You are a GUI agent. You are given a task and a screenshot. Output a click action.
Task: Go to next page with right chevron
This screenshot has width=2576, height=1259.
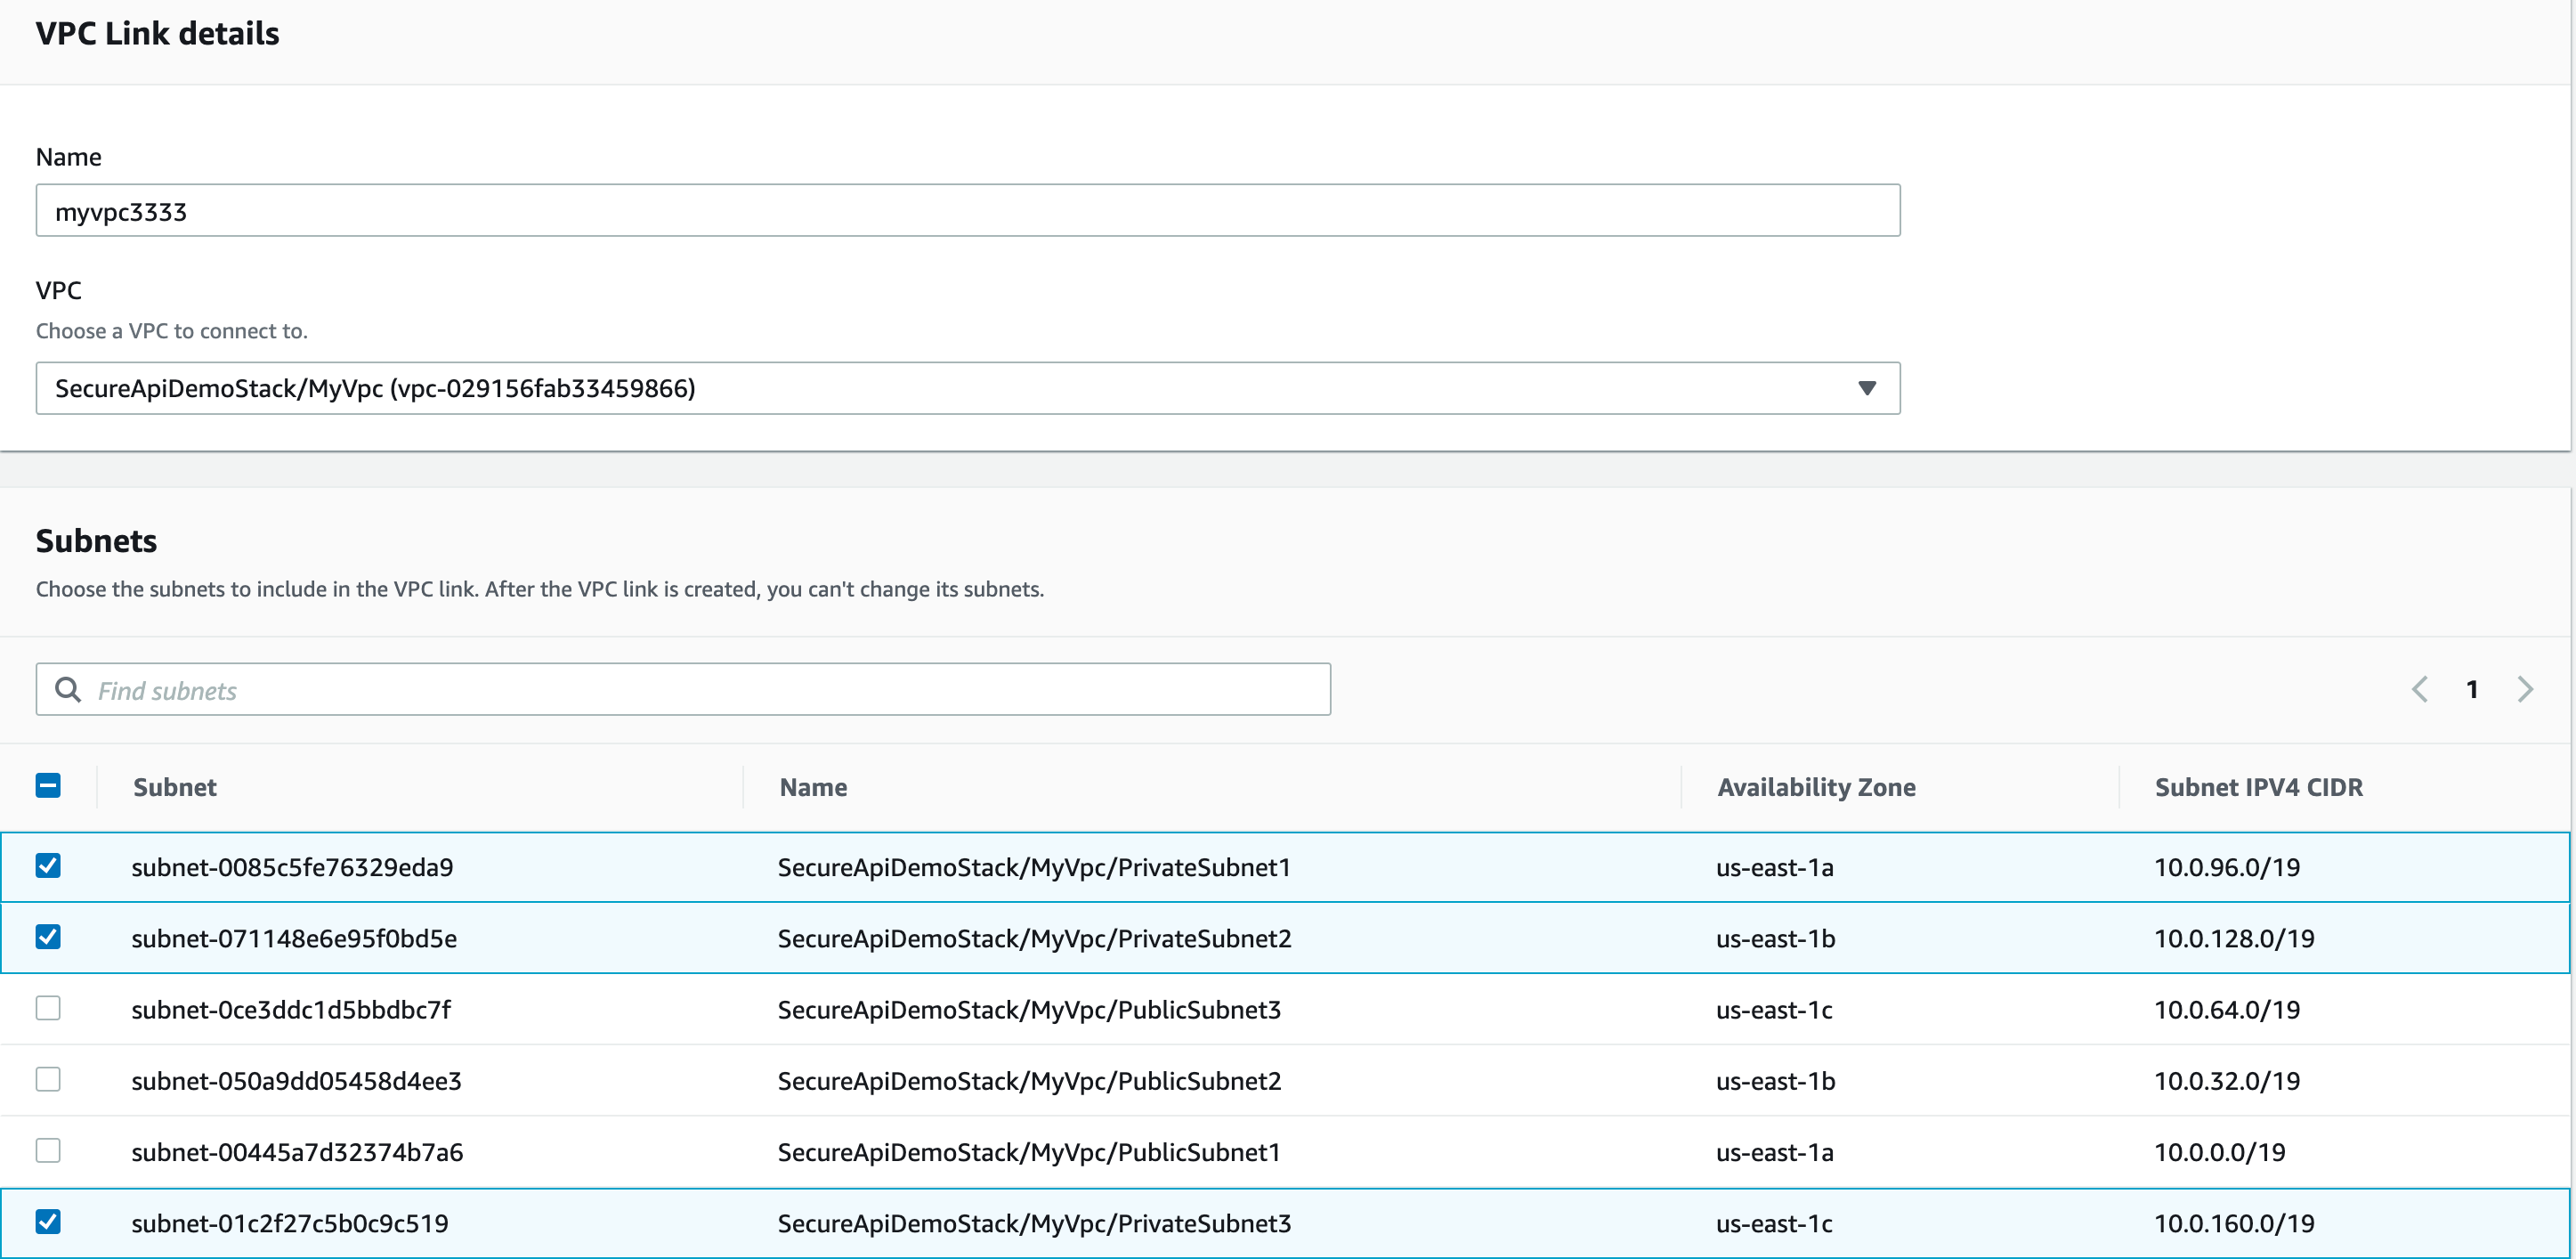(x=2525, y=689)
